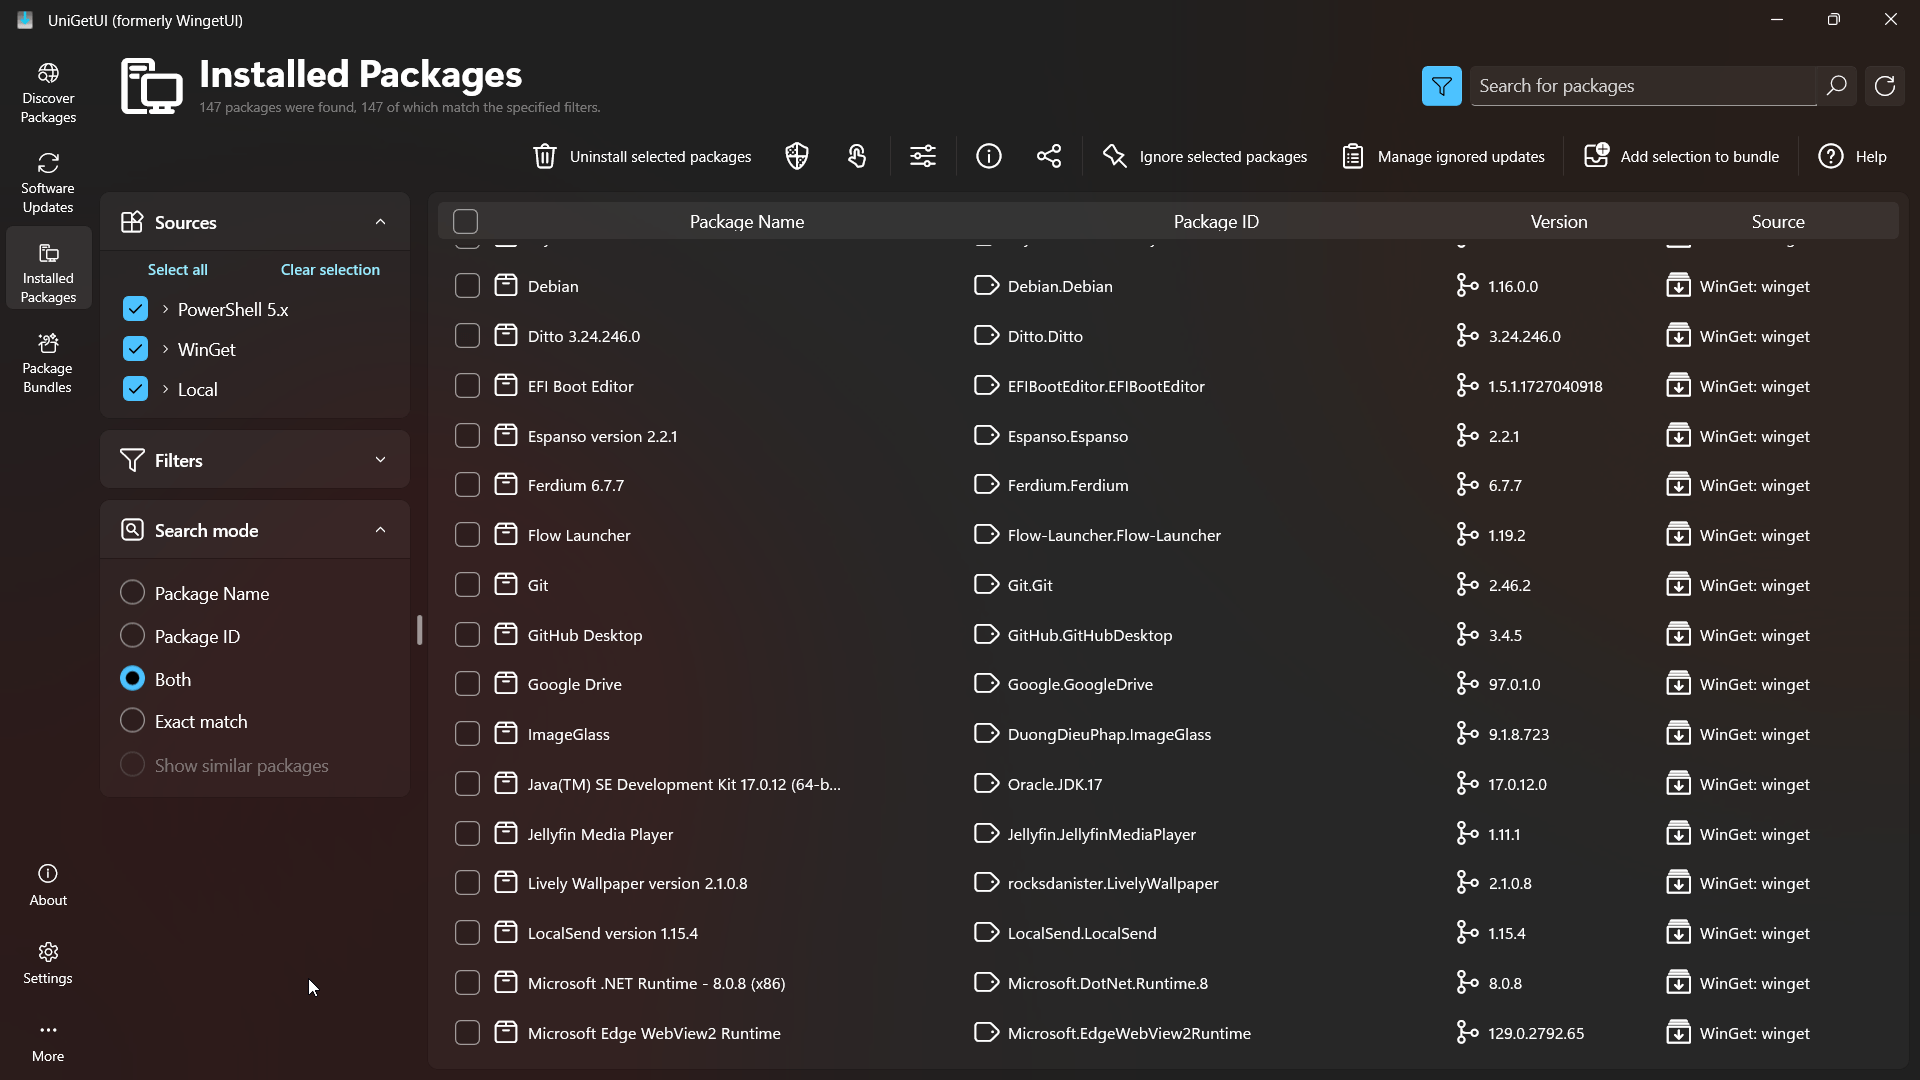Click the ID tag icon for Git.Git
The image size is (1920, 1080).
click(986, 584)
